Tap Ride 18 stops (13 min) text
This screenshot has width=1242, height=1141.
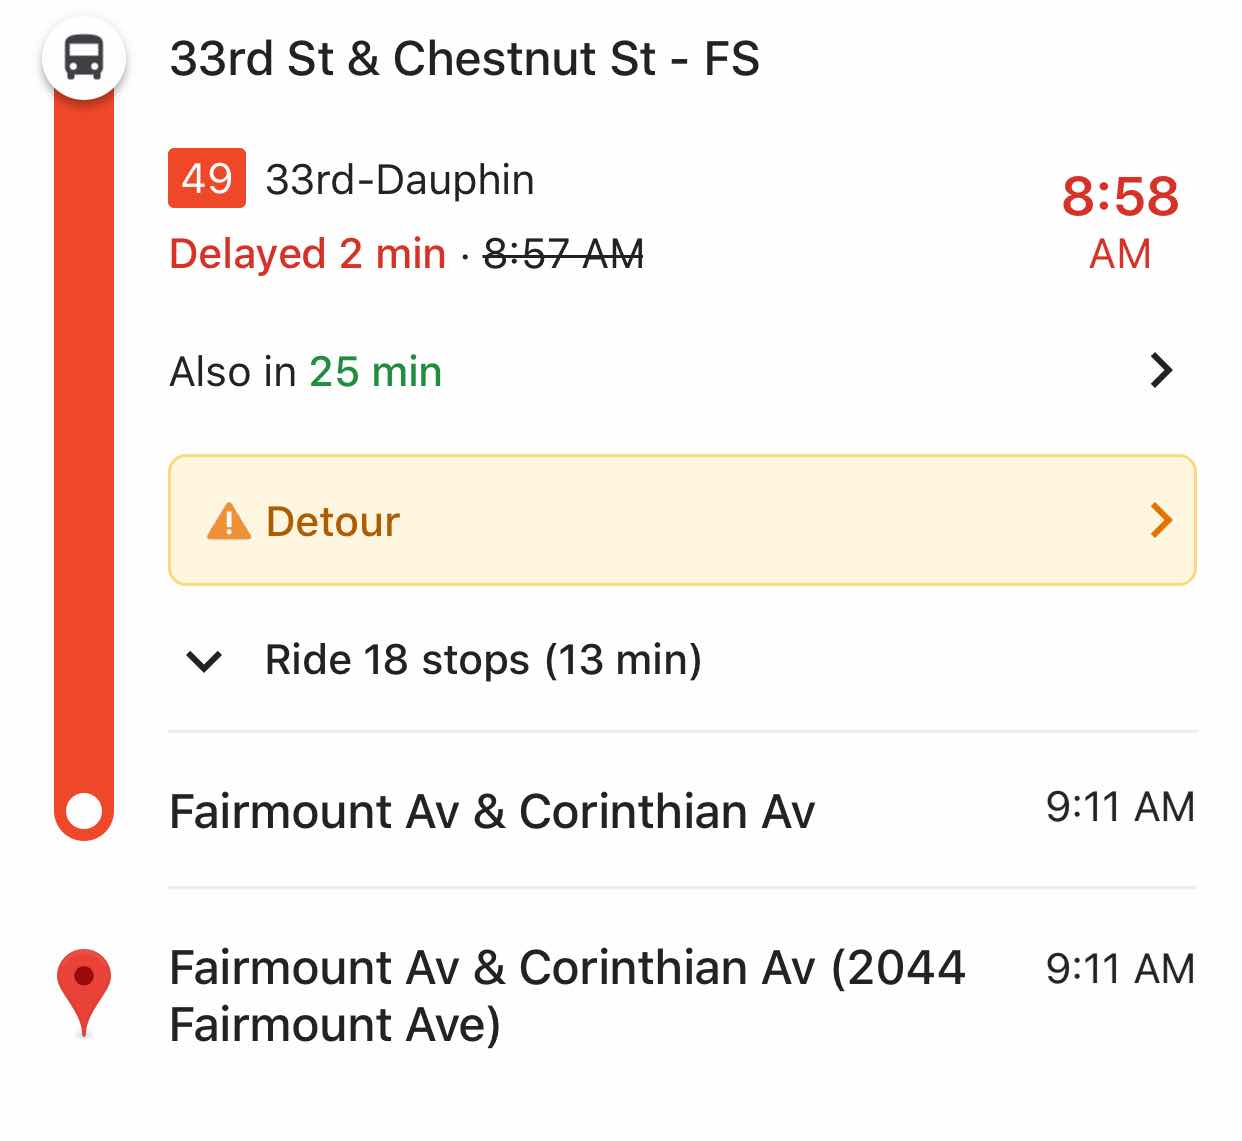[x=483, y=660]
